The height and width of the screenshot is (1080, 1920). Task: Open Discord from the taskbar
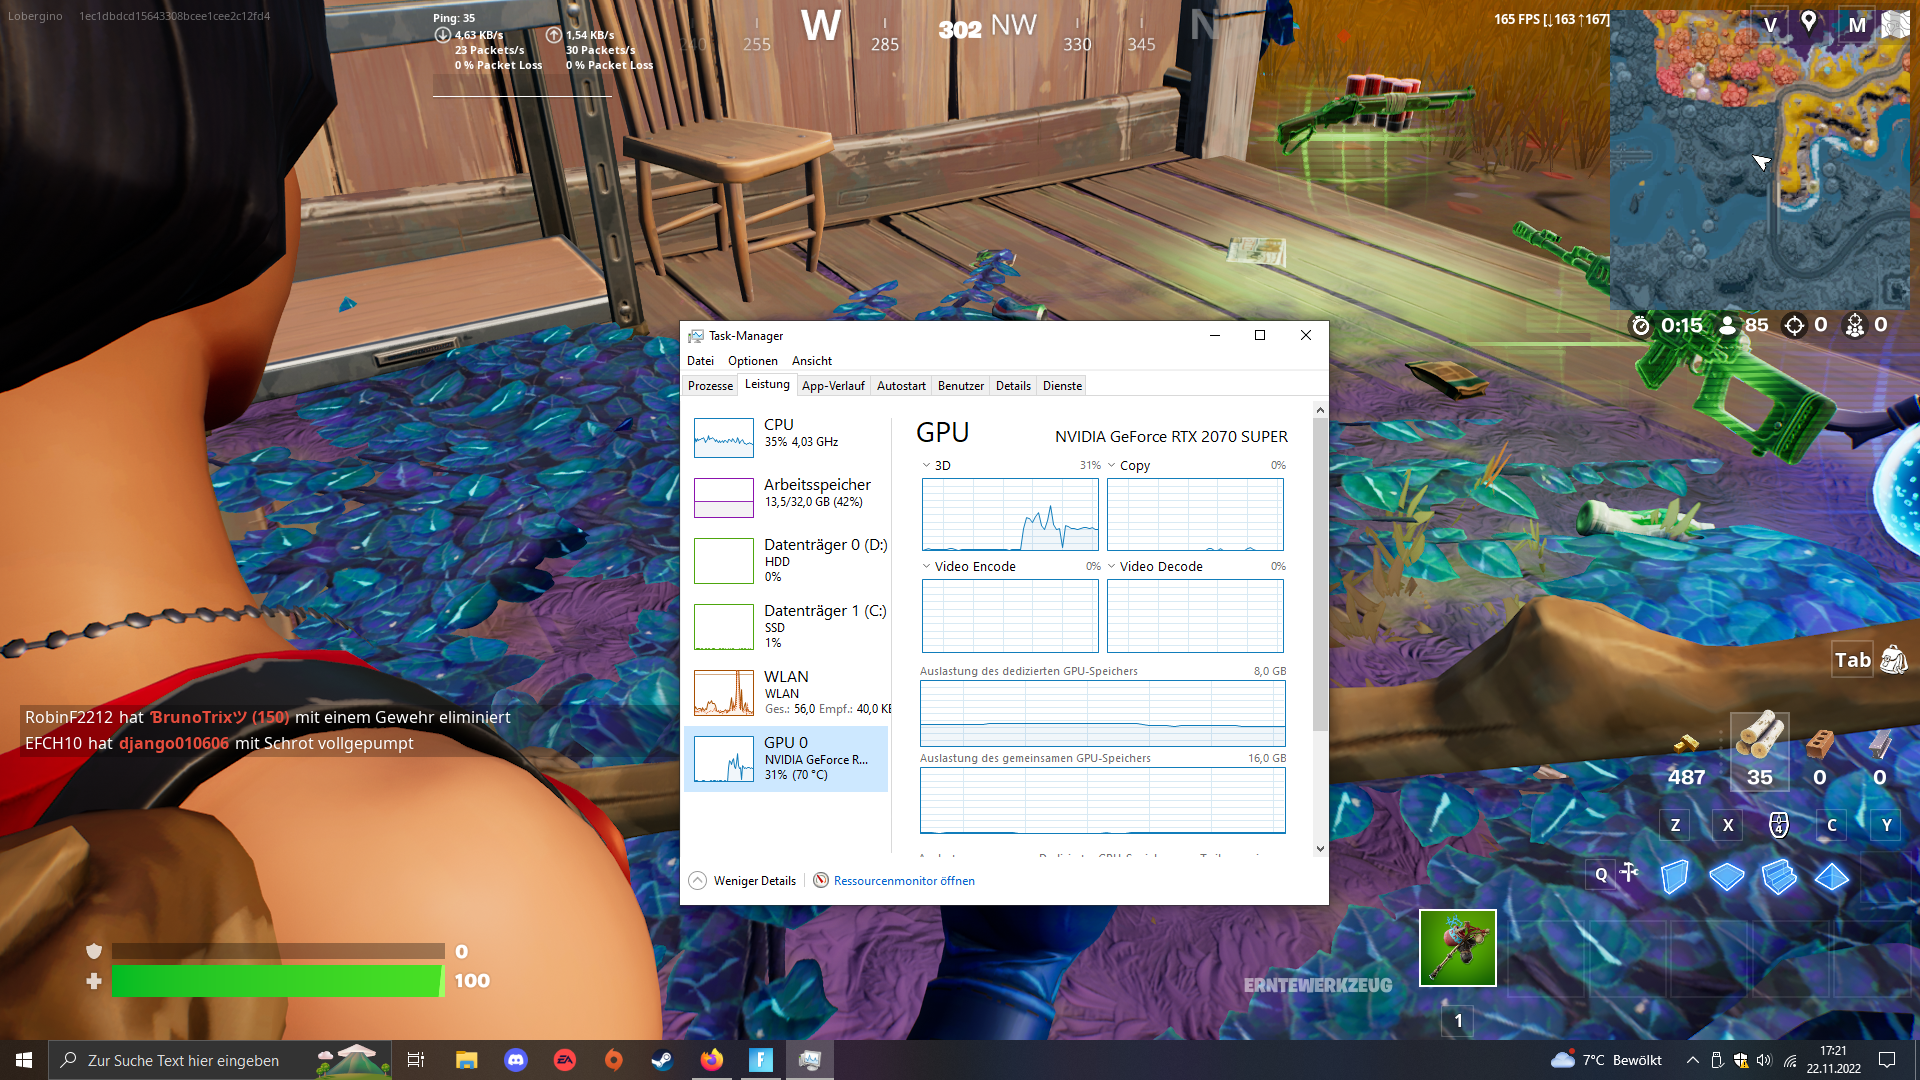[516, 1060]
